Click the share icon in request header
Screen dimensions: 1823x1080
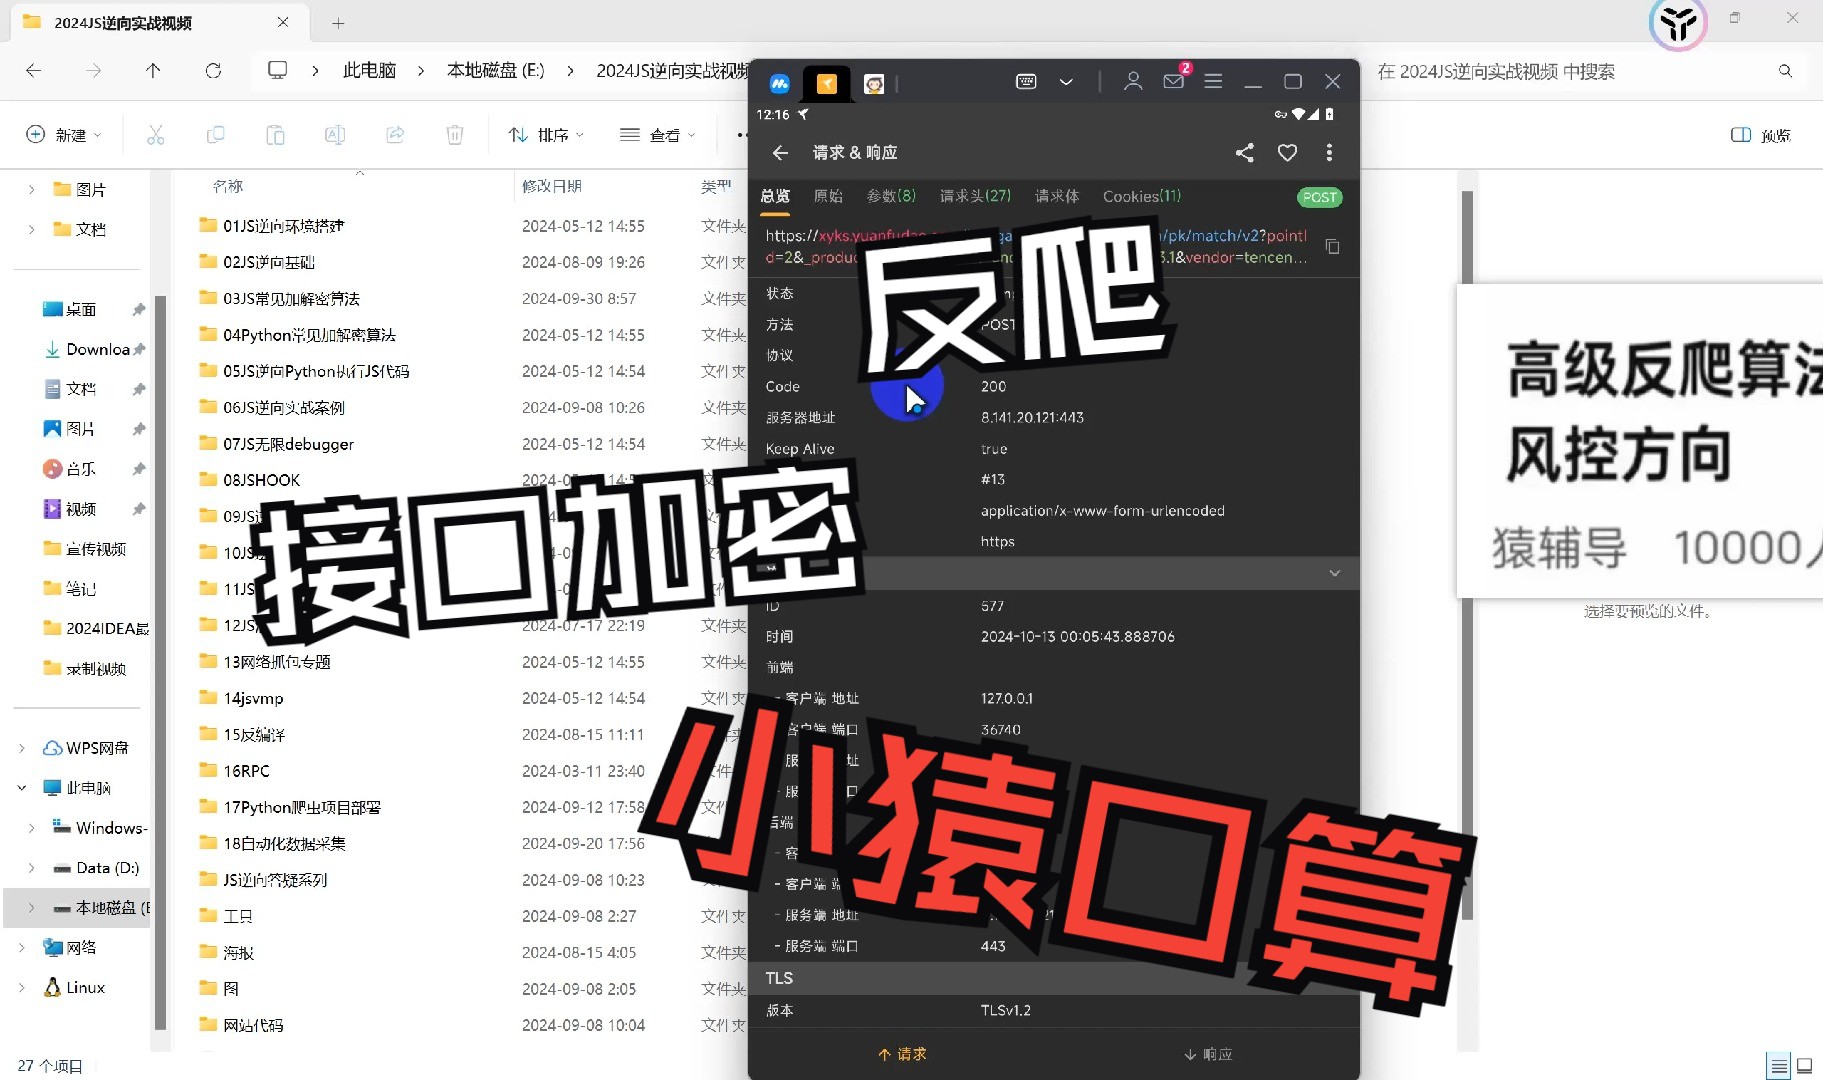[x=1244, y=152]
